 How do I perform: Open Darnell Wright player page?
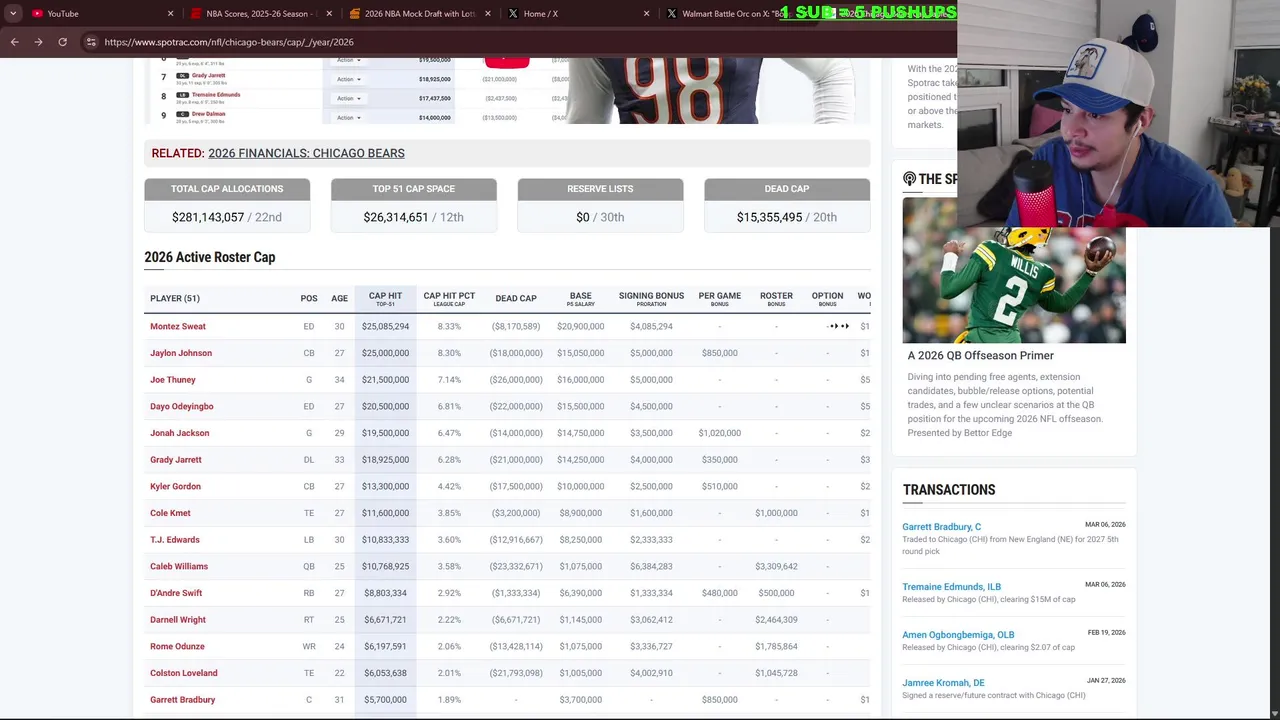[x=178, y=620]
